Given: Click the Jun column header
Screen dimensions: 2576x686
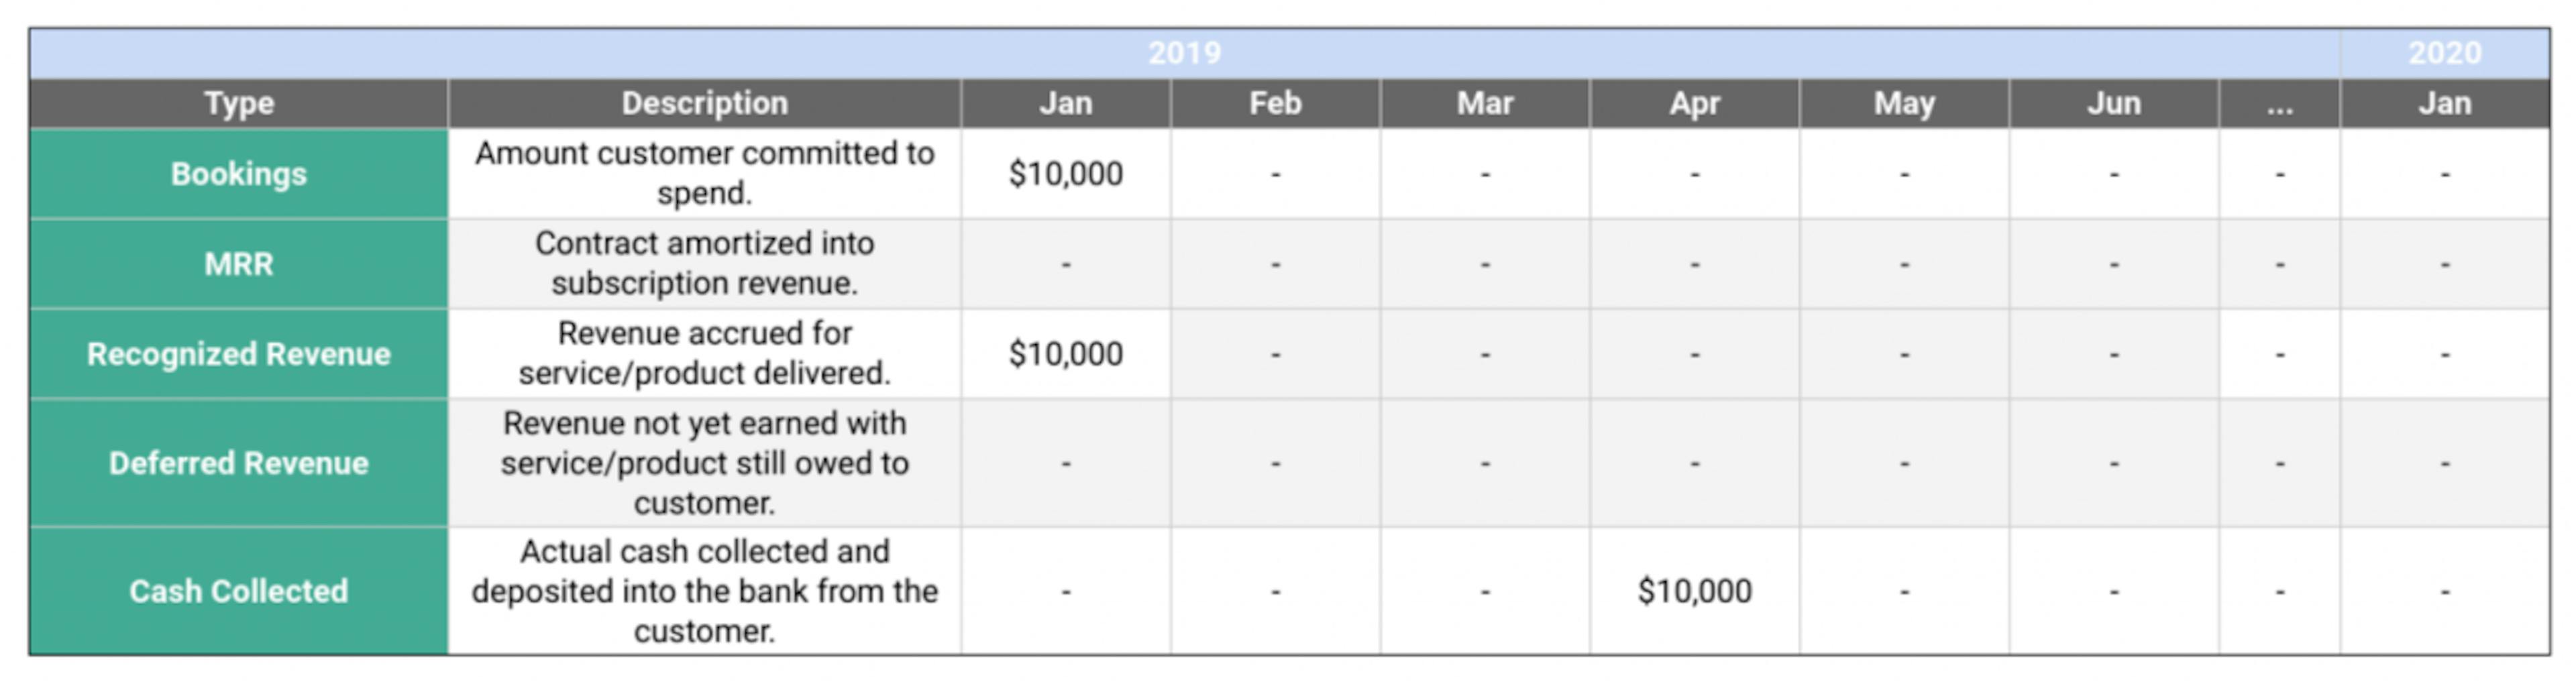Looking at the screenshot, I should [x=2114, y=104].
